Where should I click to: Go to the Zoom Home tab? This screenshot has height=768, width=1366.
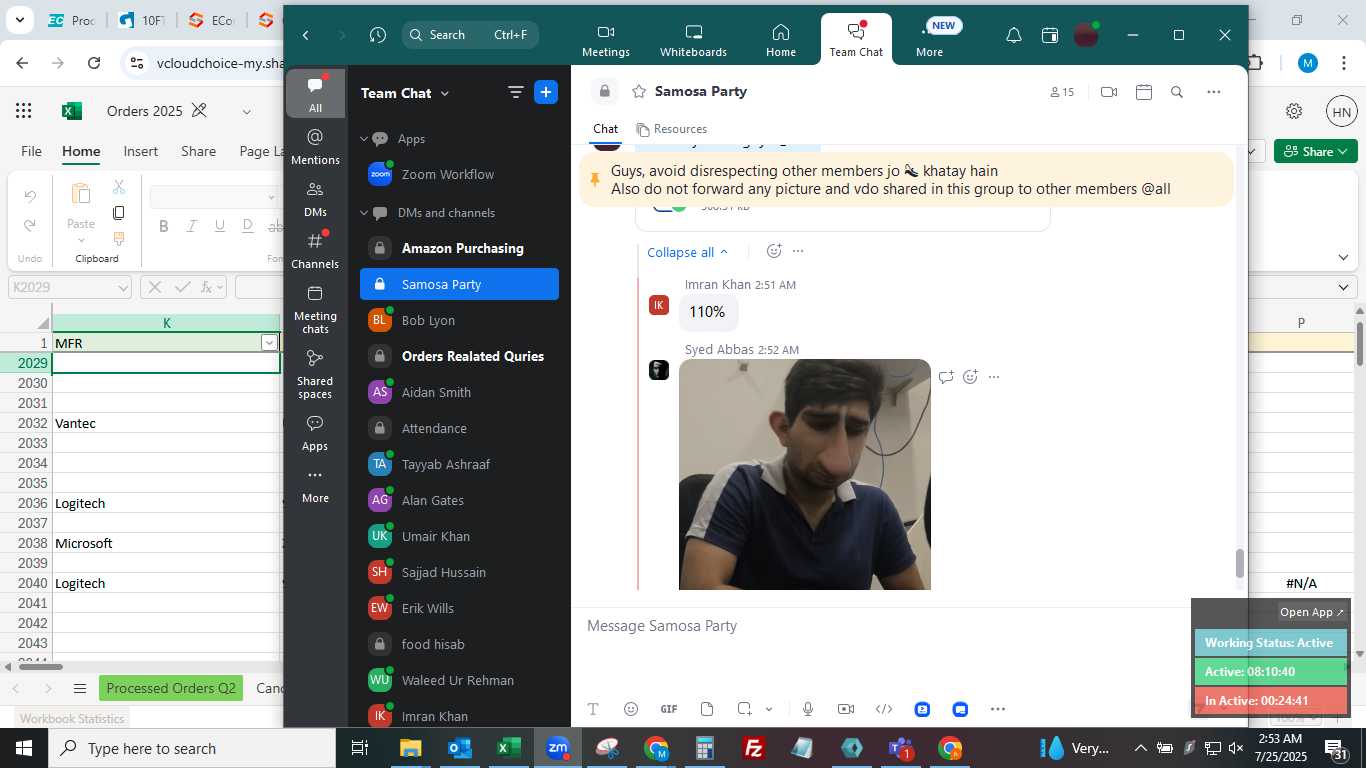pos(781,40)
